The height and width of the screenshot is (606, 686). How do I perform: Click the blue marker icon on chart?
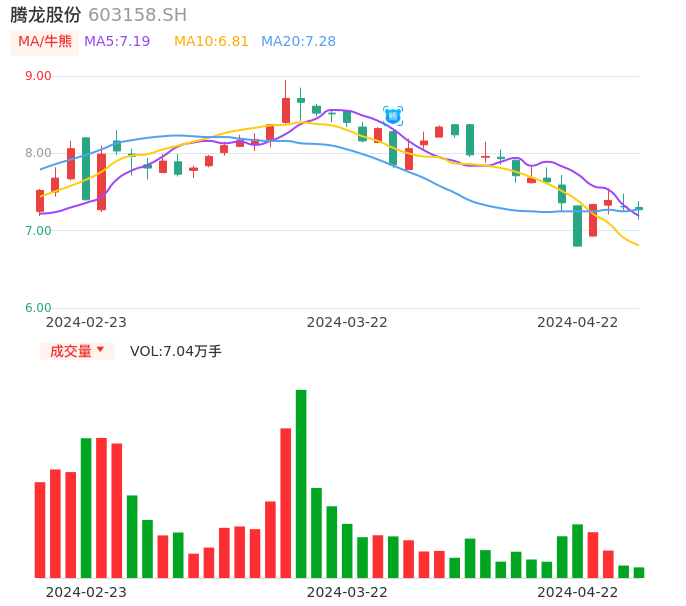tap(393, 116)
